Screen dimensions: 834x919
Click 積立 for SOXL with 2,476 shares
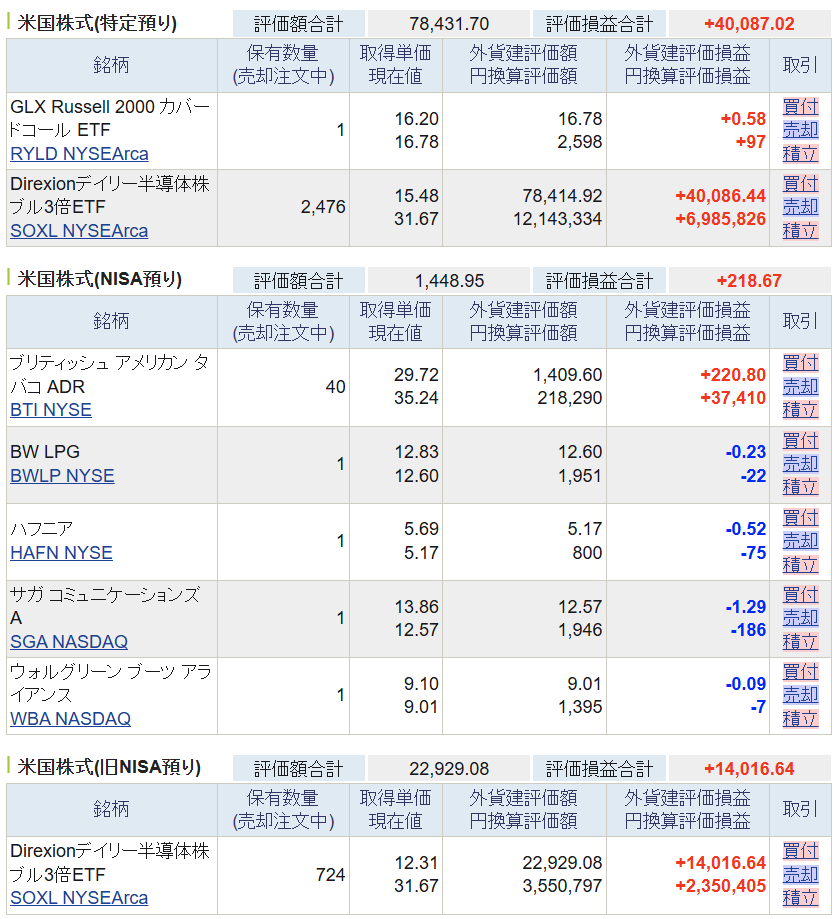coord(800,230)
